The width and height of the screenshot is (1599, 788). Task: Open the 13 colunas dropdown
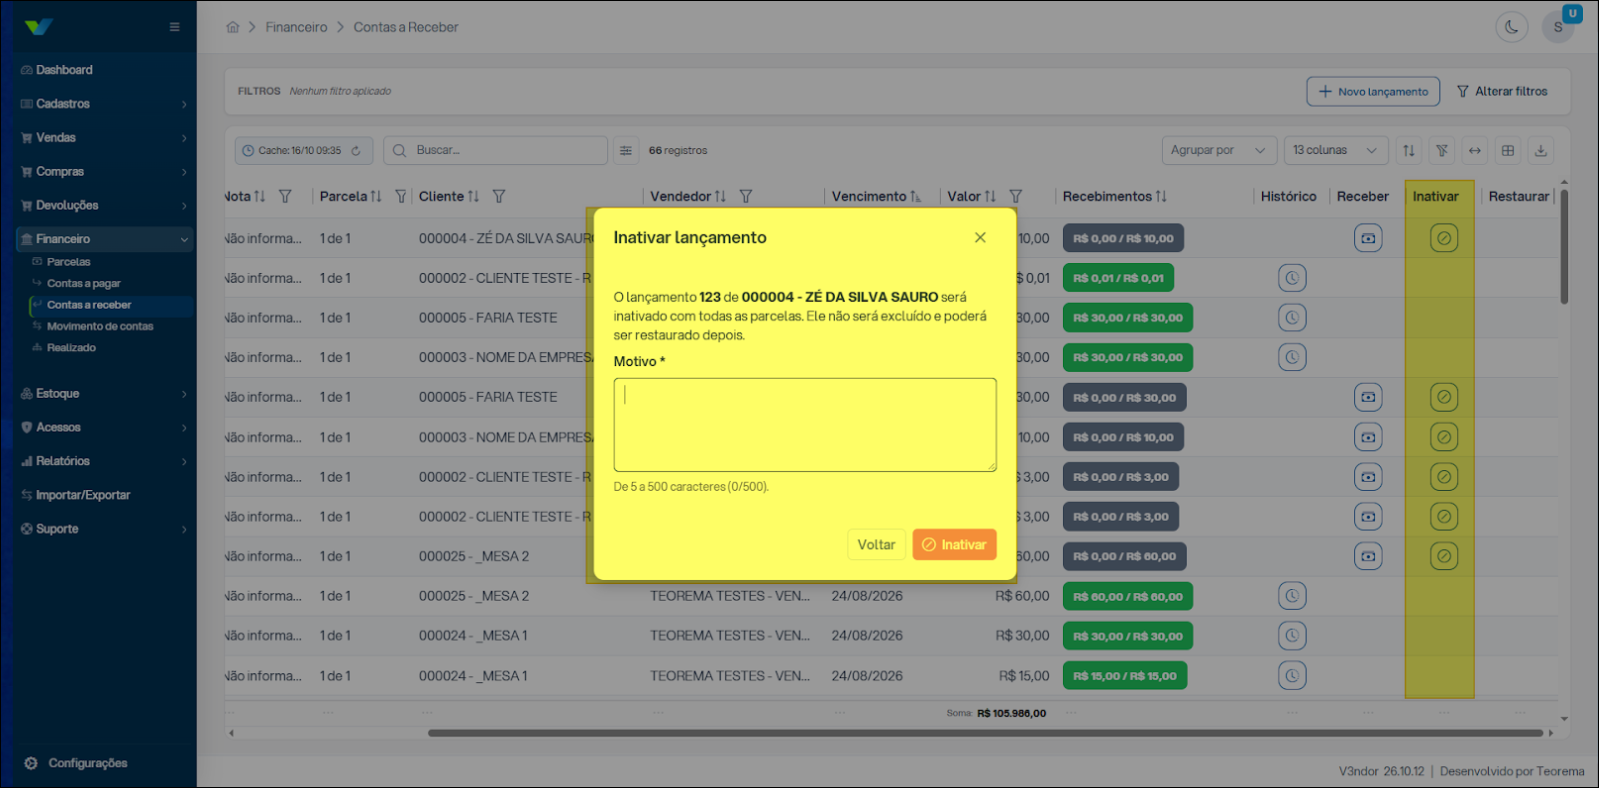point(1335,151)
